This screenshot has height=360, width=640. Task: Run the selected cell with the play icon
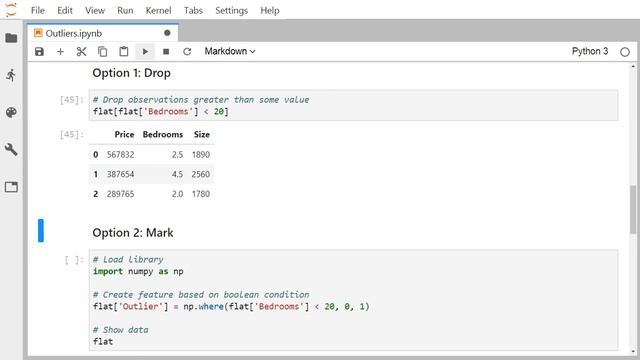tap(145, 51)
